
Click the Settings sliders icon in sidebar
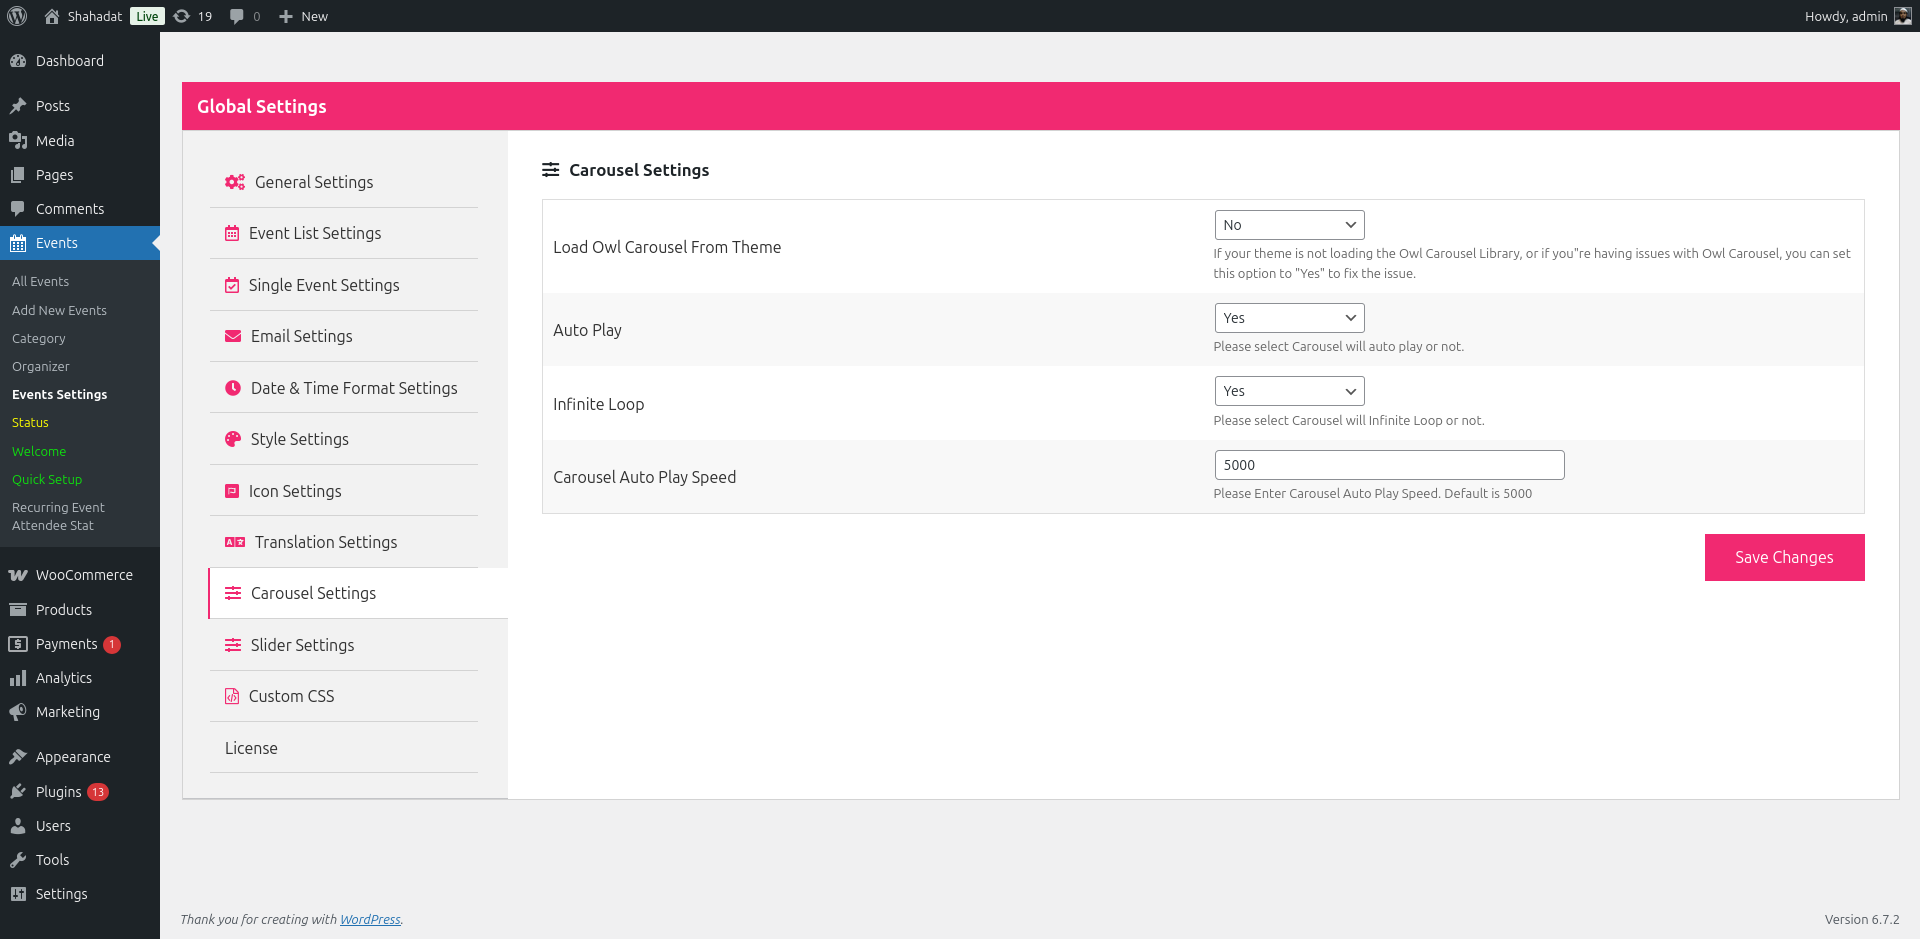tap(18, 894)
